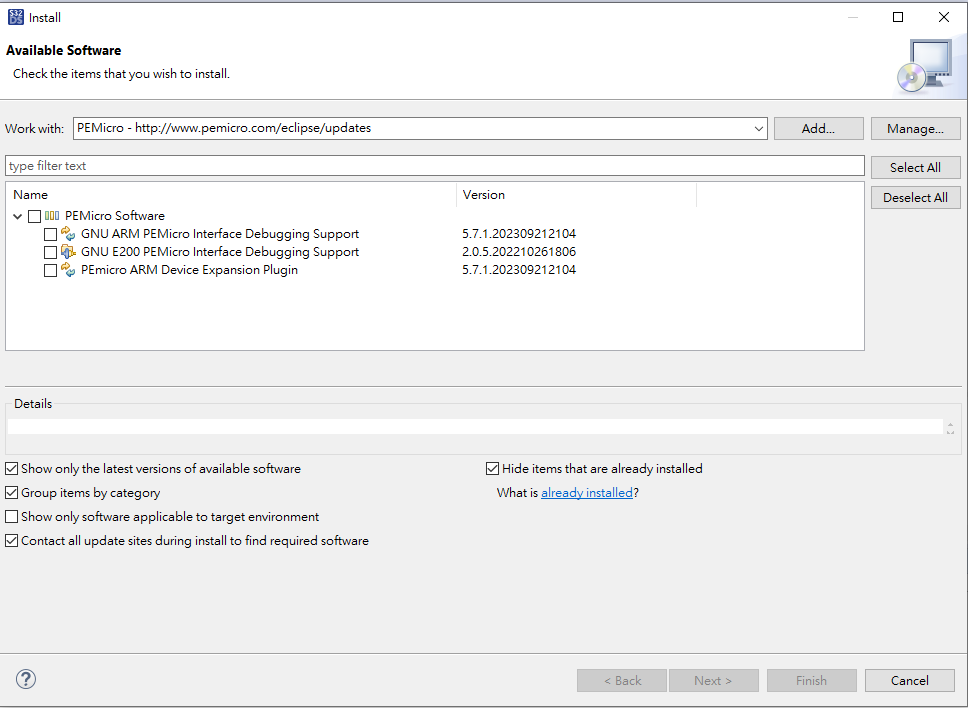The image size is (968, 708).
Task: Click the GNU E200 PEMicro feature icon
Action: (x=68, y=252)
